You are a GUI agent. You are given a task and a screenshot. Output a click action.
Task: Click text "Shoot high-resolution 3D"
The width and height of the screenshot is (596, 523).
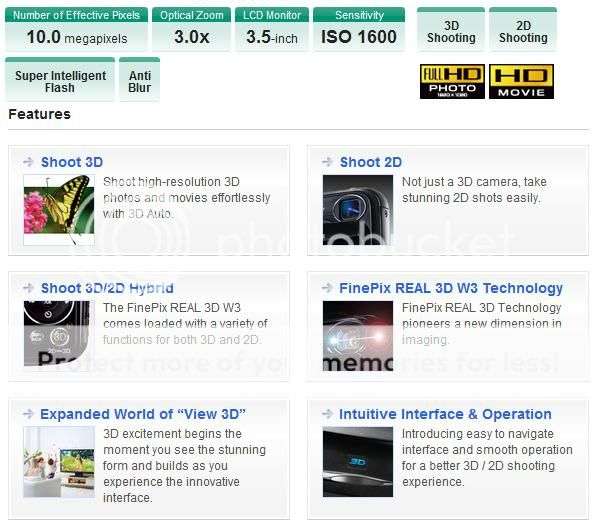[171, 182]
